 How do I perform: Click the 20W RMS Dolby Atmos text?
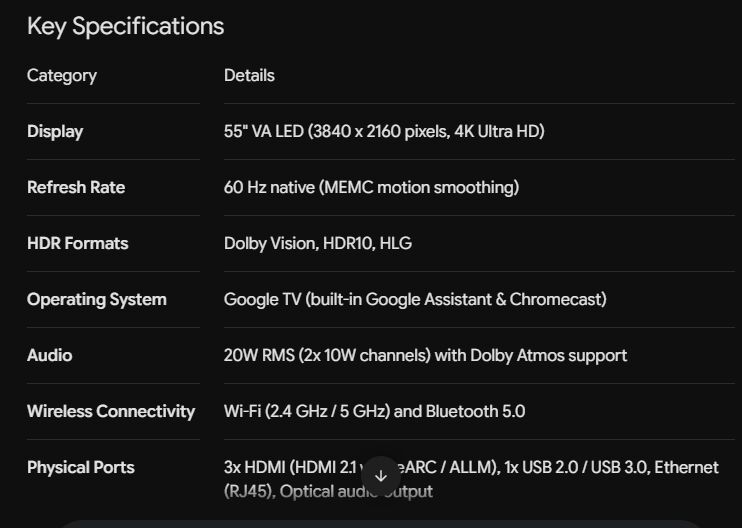coord(425,355)
